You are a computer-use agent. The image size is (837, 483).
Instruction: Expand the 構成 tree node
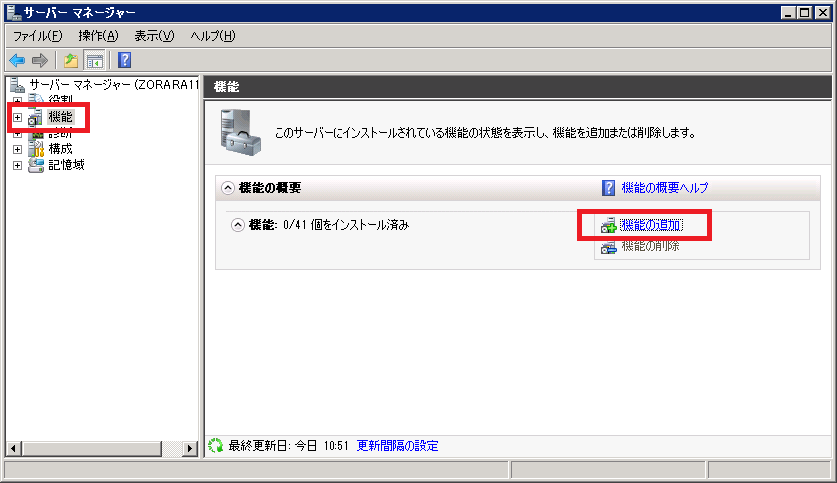[17, 149]
